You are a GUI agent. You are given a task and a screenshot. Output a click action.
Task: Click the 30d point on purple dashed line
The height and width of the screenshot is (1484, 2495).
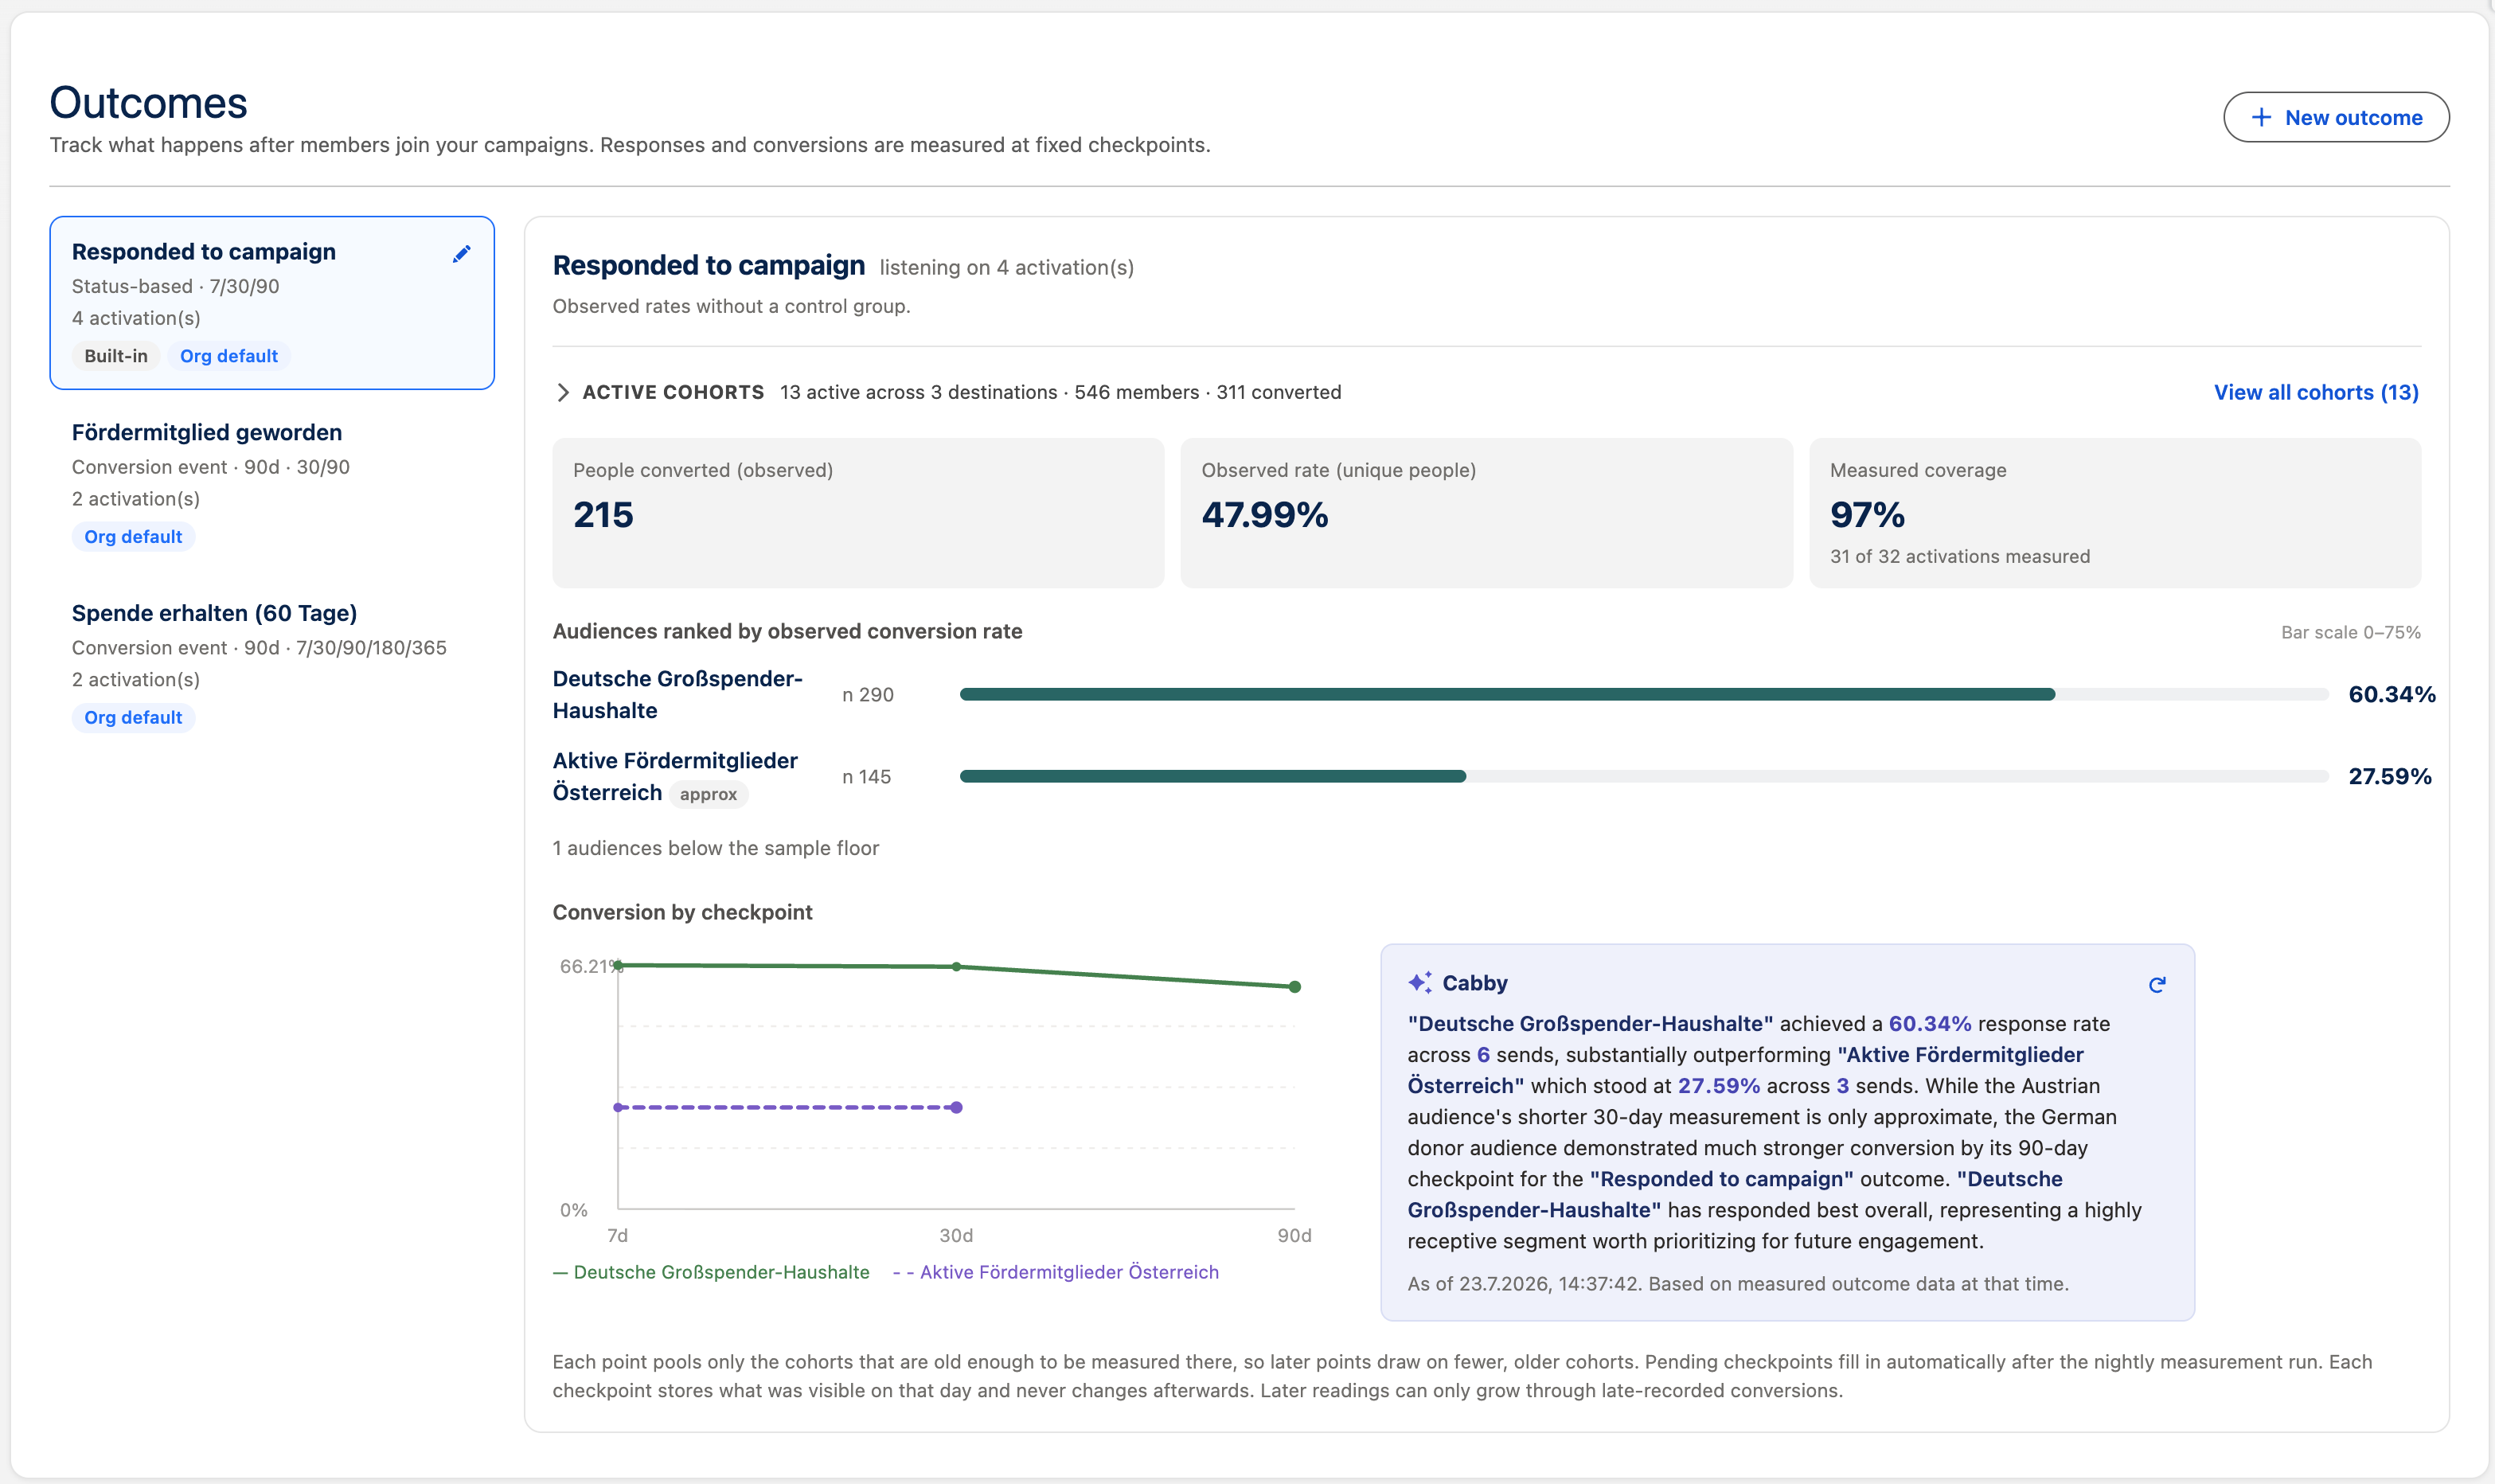(x=957, y=1107)
